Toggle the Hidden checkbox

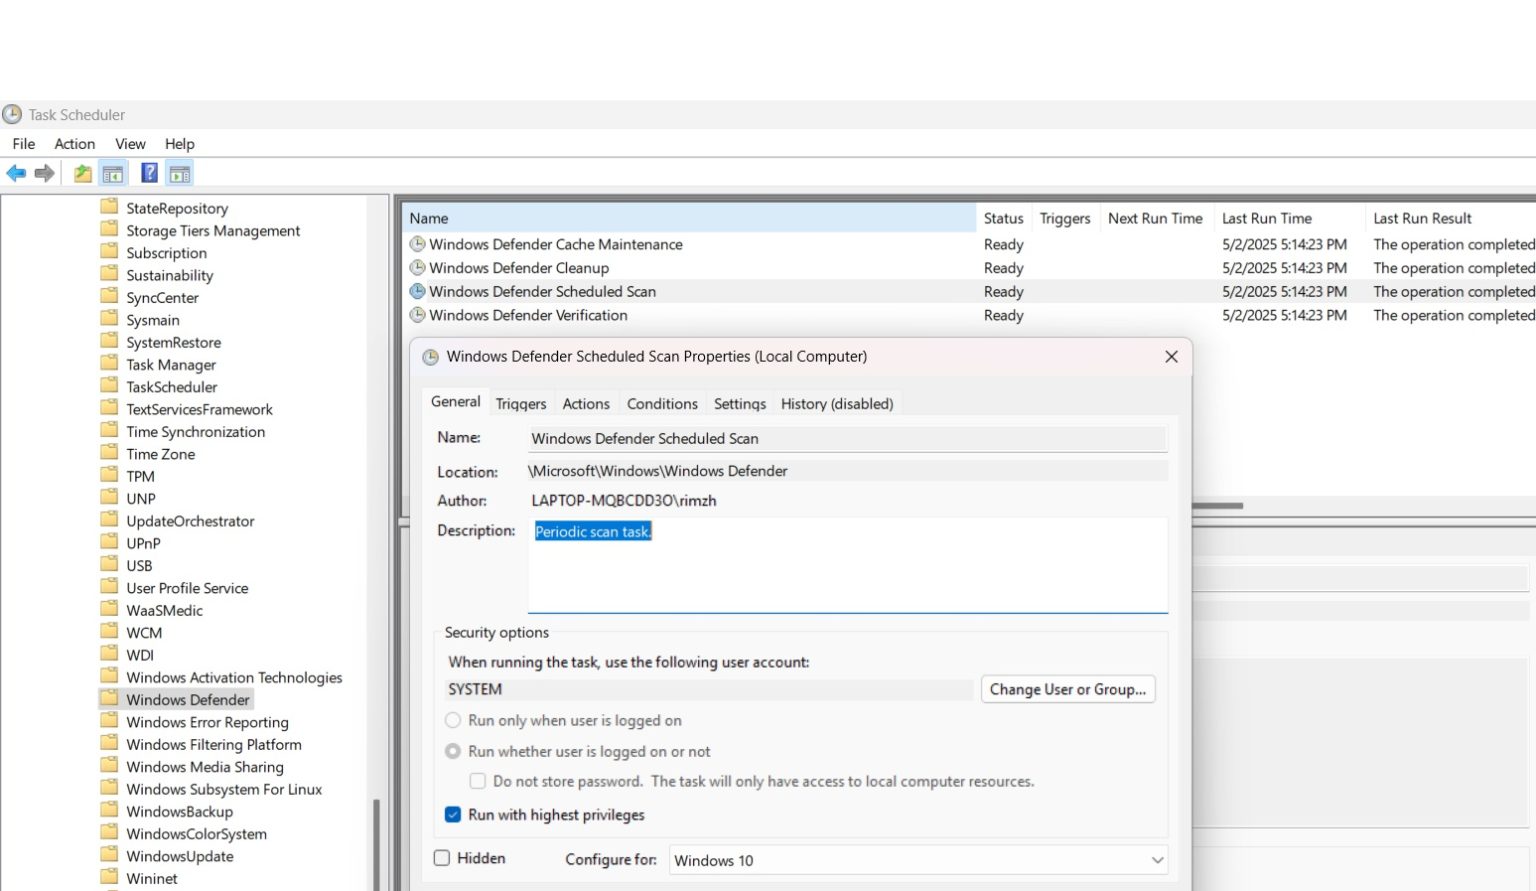point(442,858)
